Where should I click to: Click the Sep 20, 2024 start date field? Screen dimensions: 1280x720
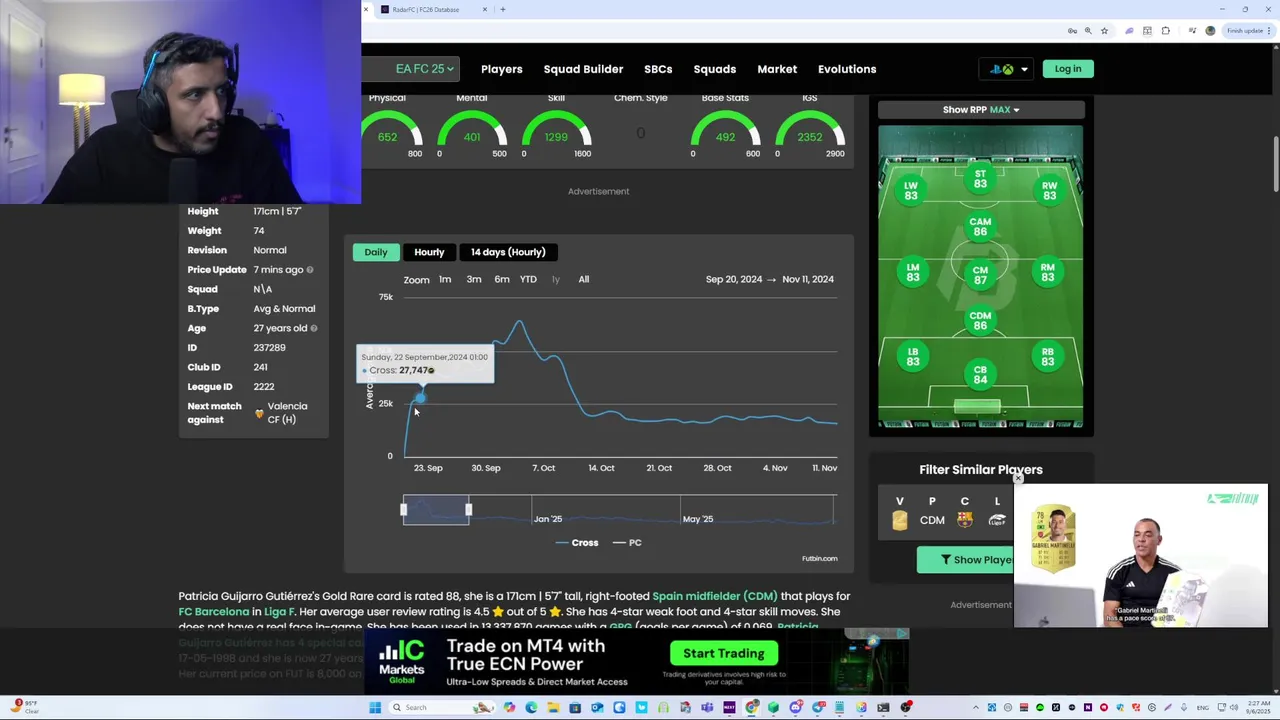(x=734, y=279)
